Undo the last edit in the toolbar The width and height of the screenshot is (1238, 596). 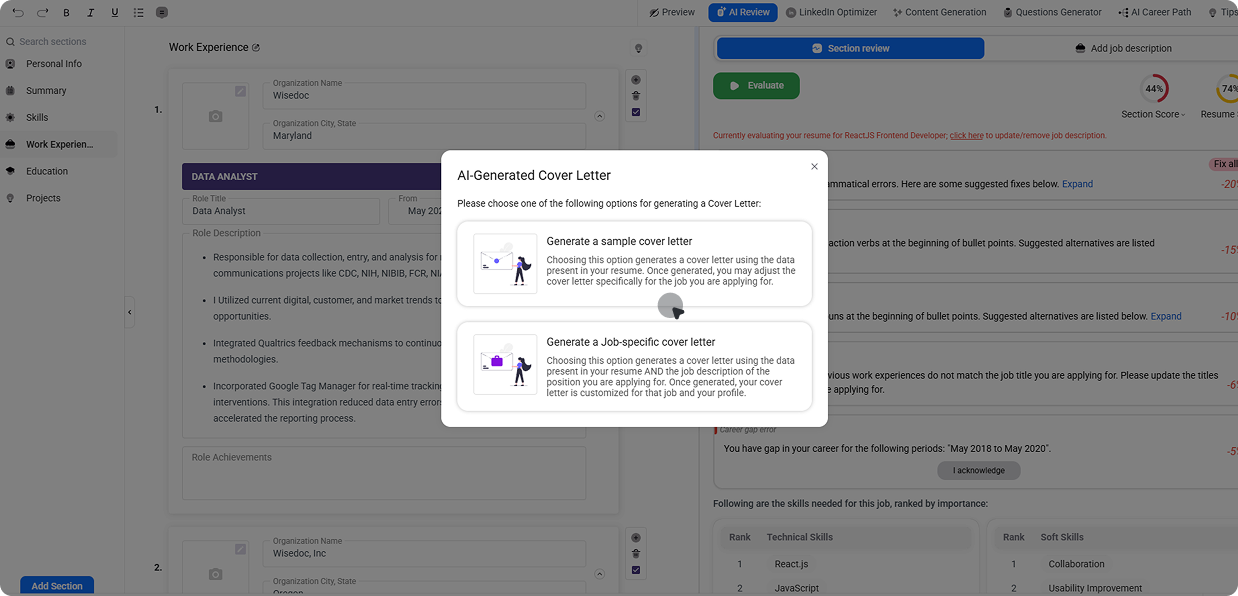[18, 12]
